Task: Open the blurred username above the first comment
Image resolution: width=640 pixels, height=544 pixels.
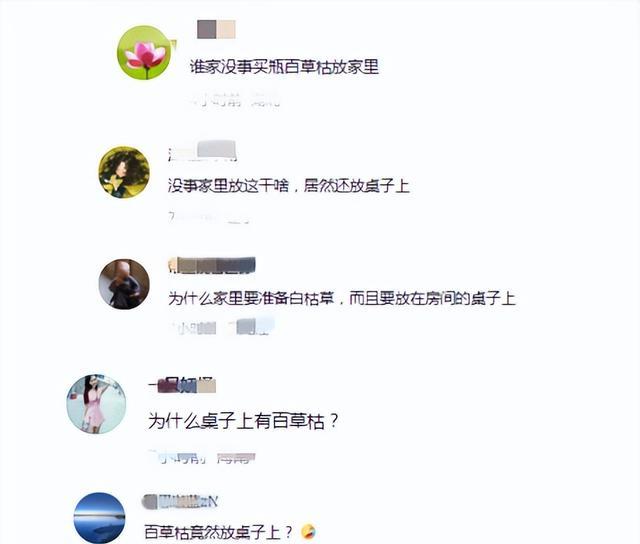Action: (x=216, y=29)
